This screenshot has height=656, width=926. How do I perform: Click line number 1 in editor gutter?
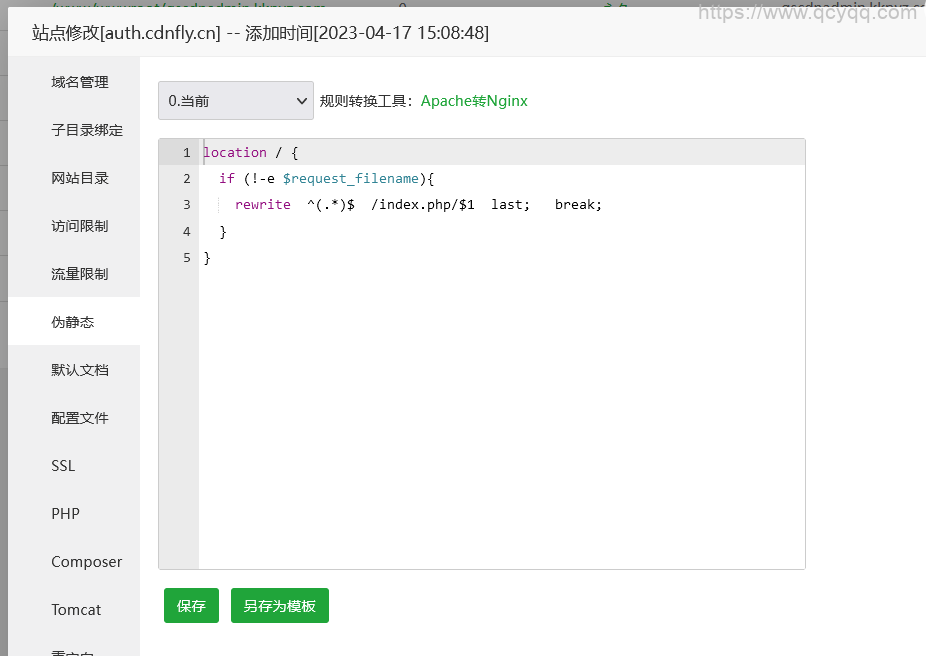[186, 153]
